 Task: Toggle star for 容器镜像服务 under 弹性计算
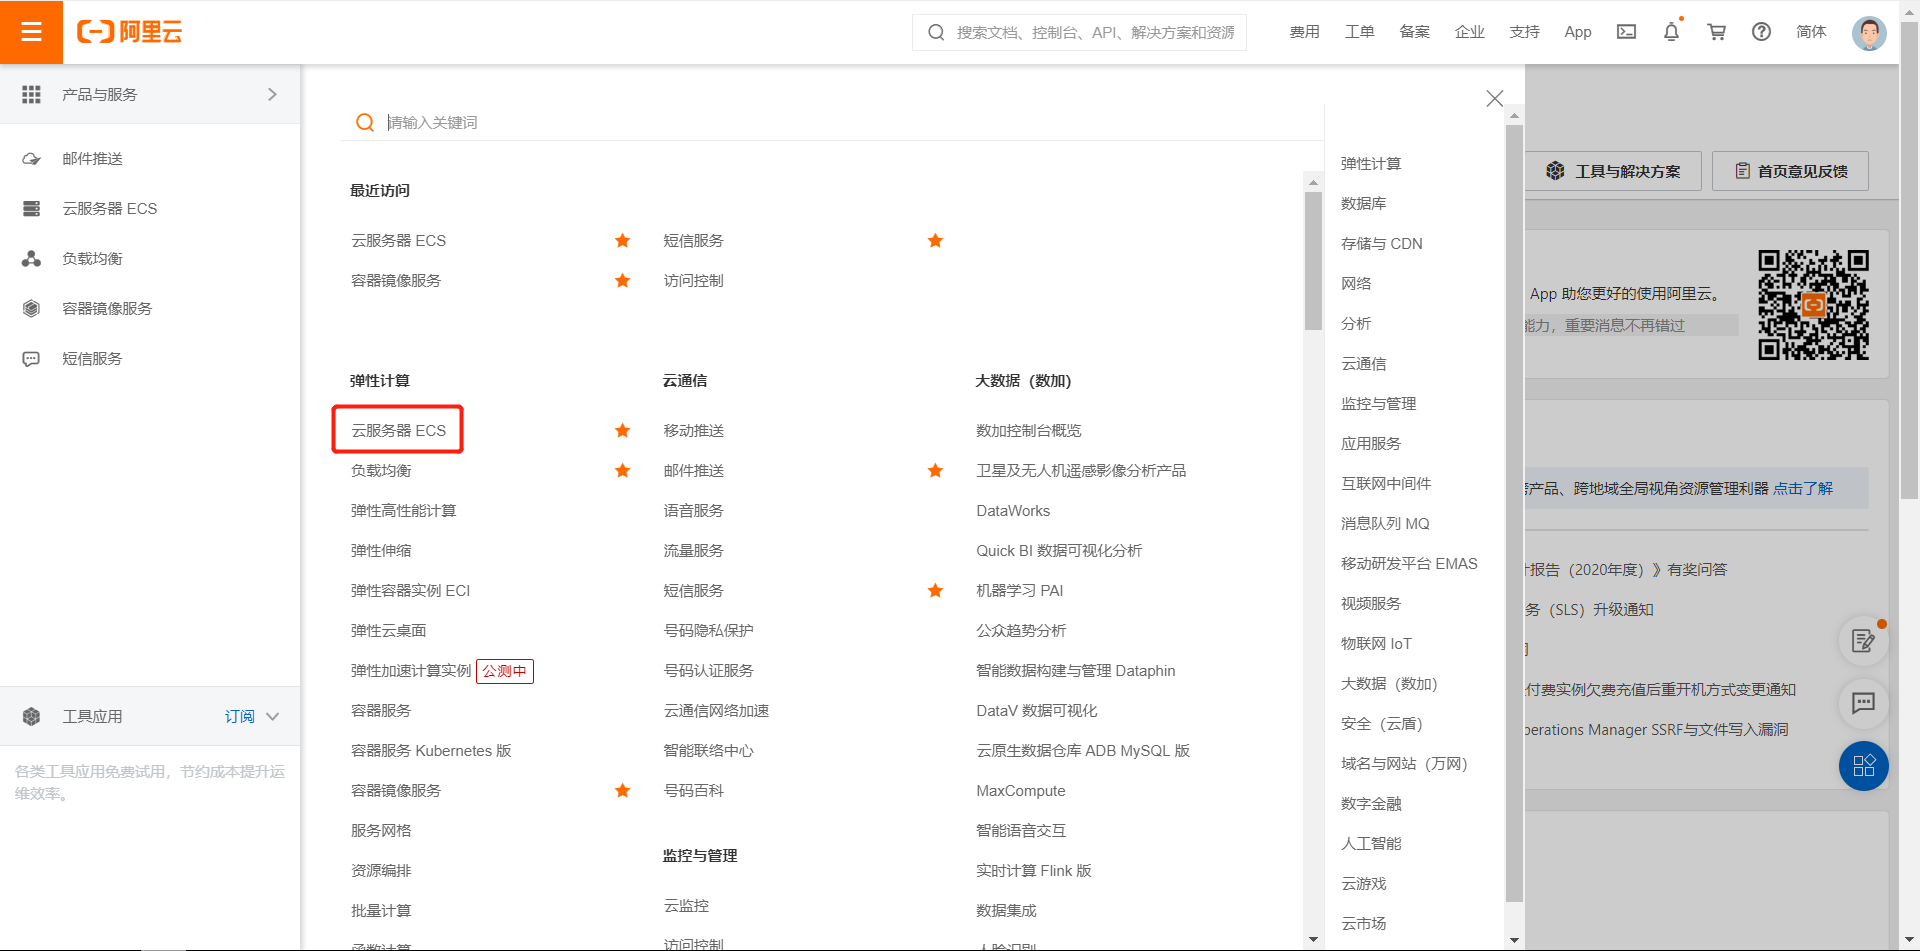622,791
